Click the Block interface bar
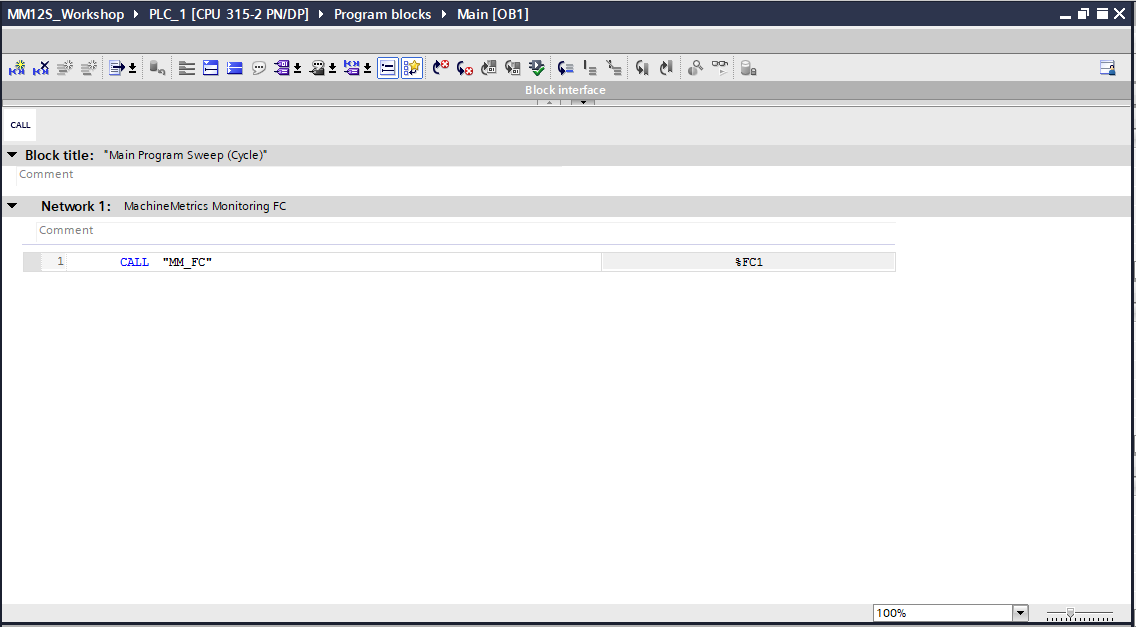The image size is (1136, 627). [x=565, y=90]
